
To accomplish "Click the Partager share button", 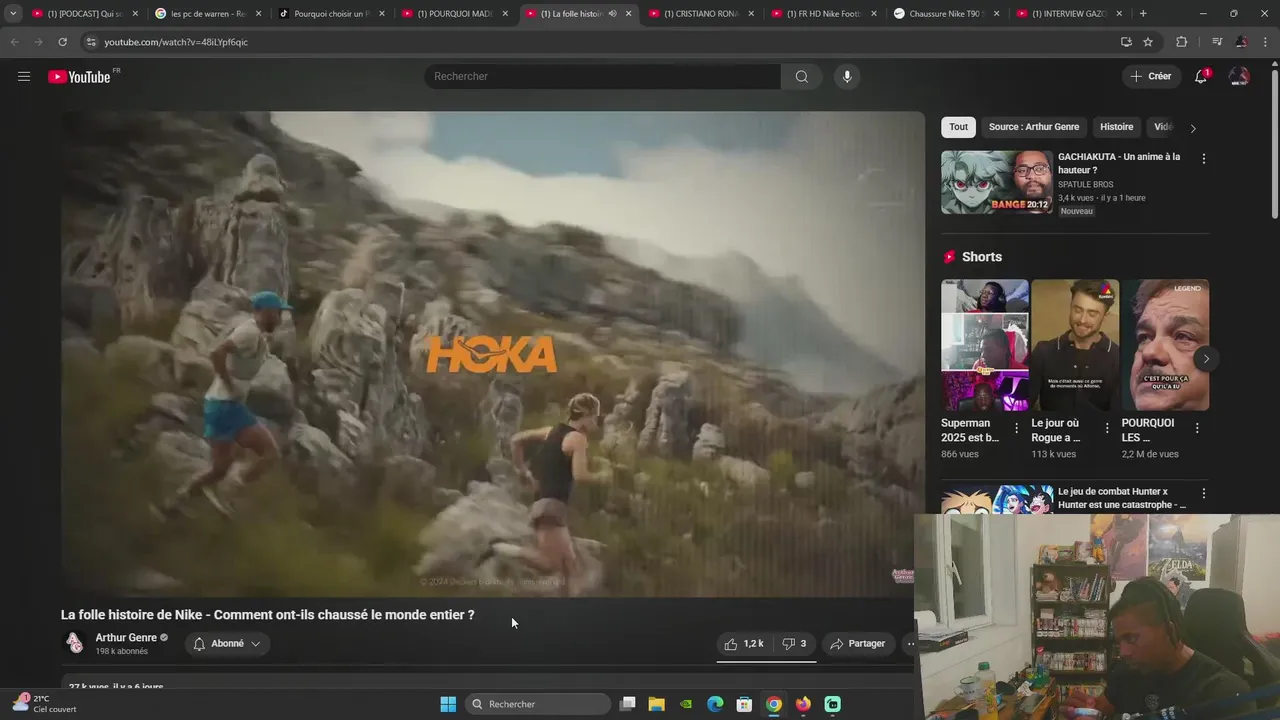I will 857,644.
